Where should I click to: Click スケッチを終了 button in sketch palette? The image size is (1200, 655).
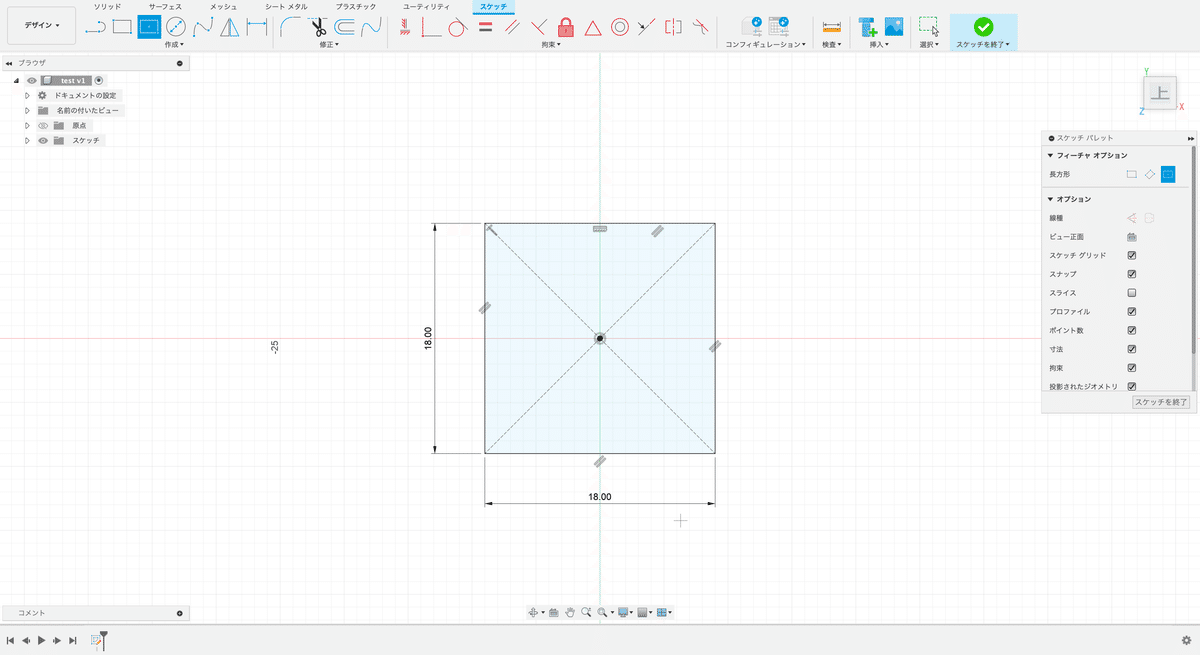point(1160,402)
